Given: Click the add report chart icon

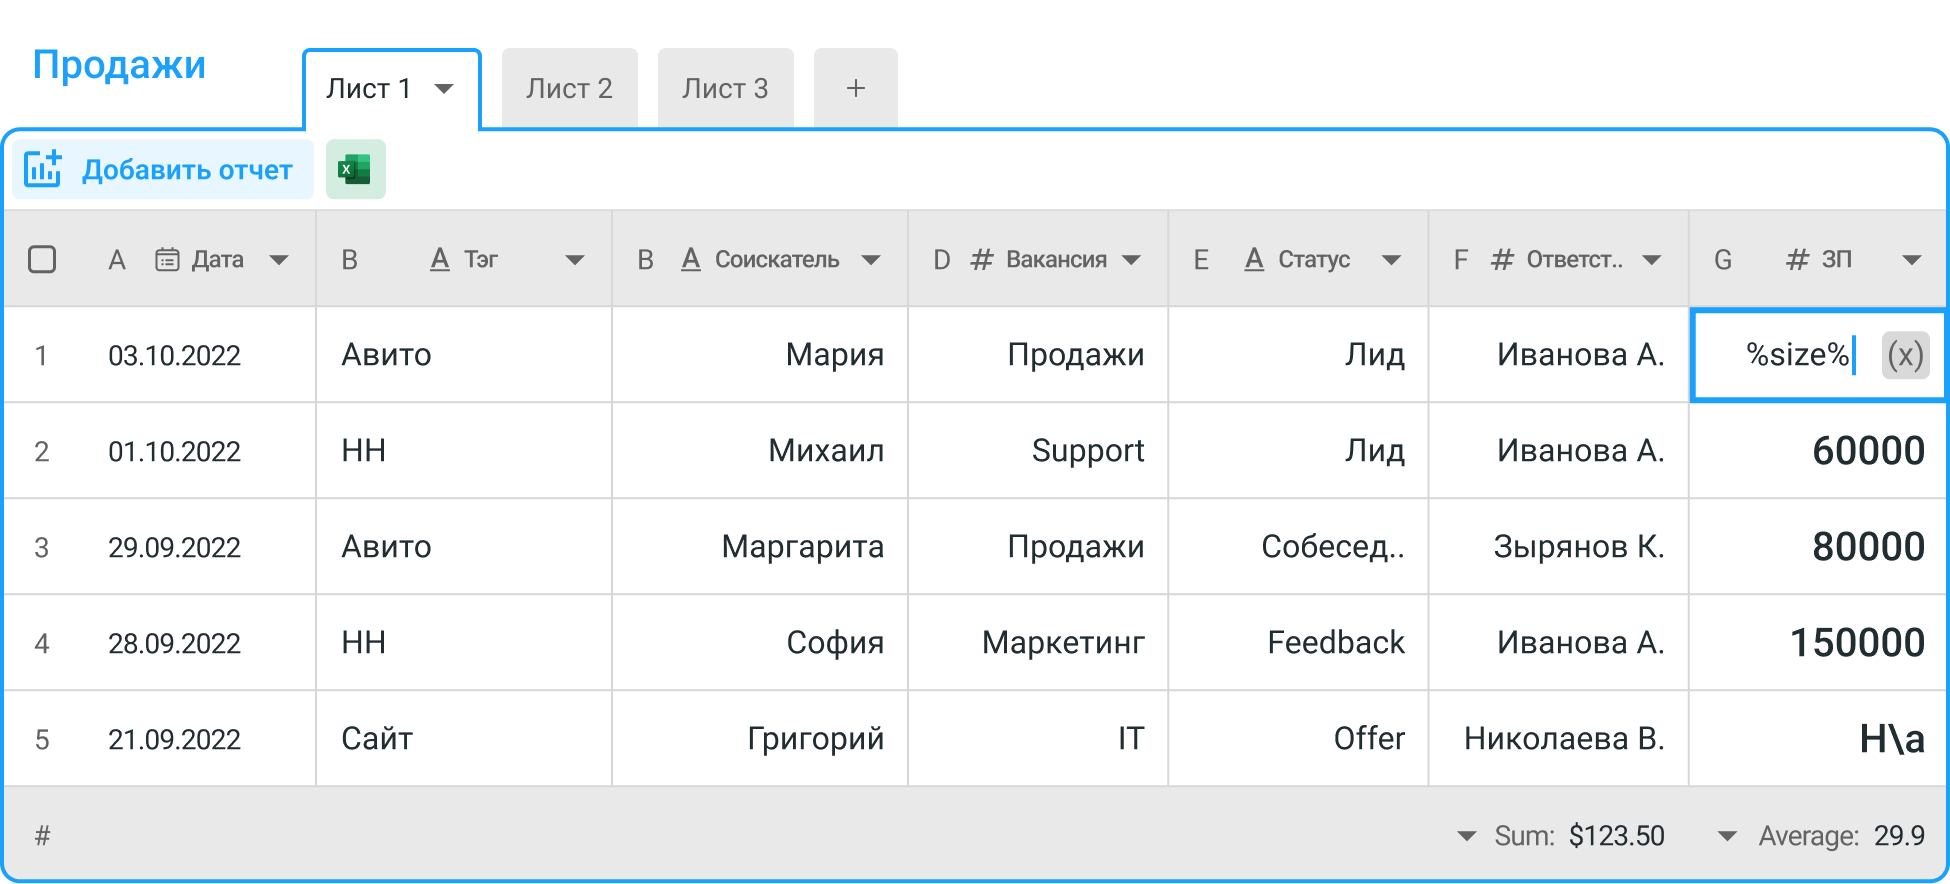Looking at the screenshot, I should point(43,169).
